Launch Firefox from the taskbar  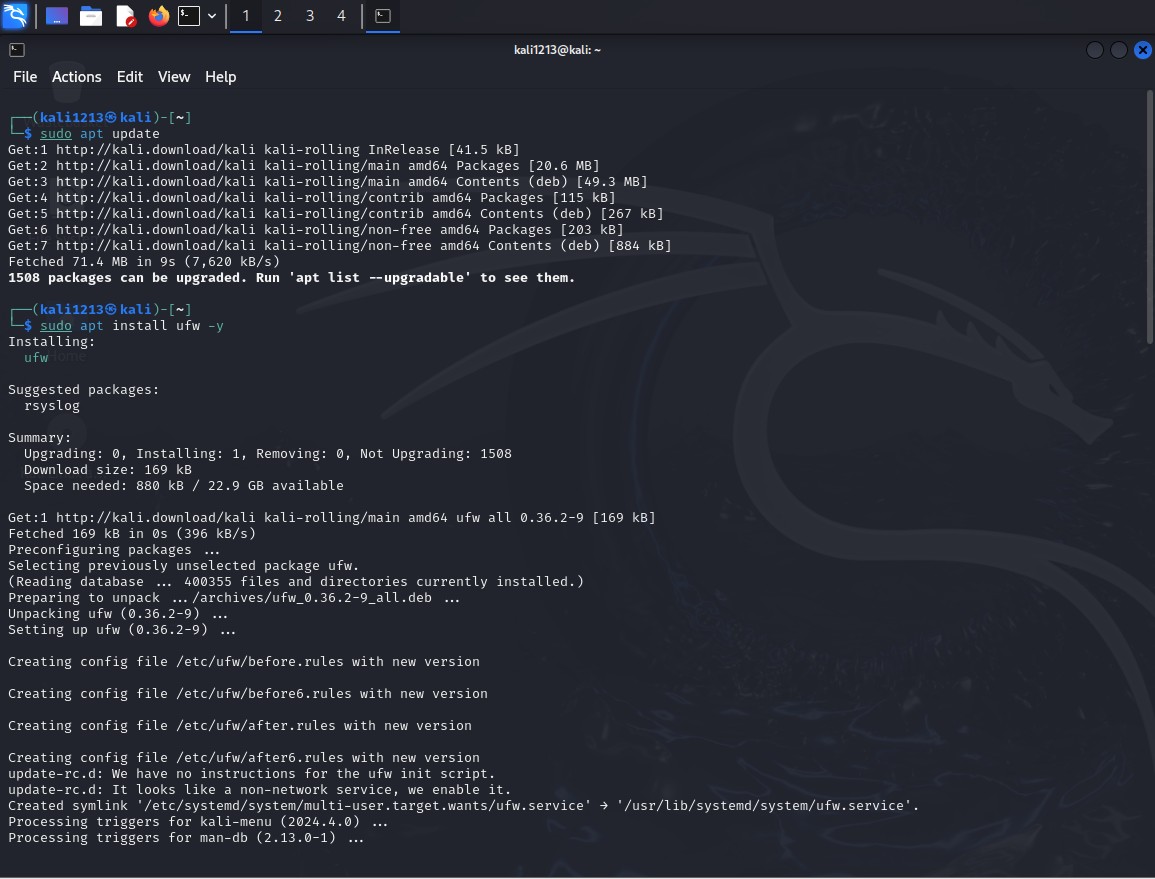pos(159,16)
